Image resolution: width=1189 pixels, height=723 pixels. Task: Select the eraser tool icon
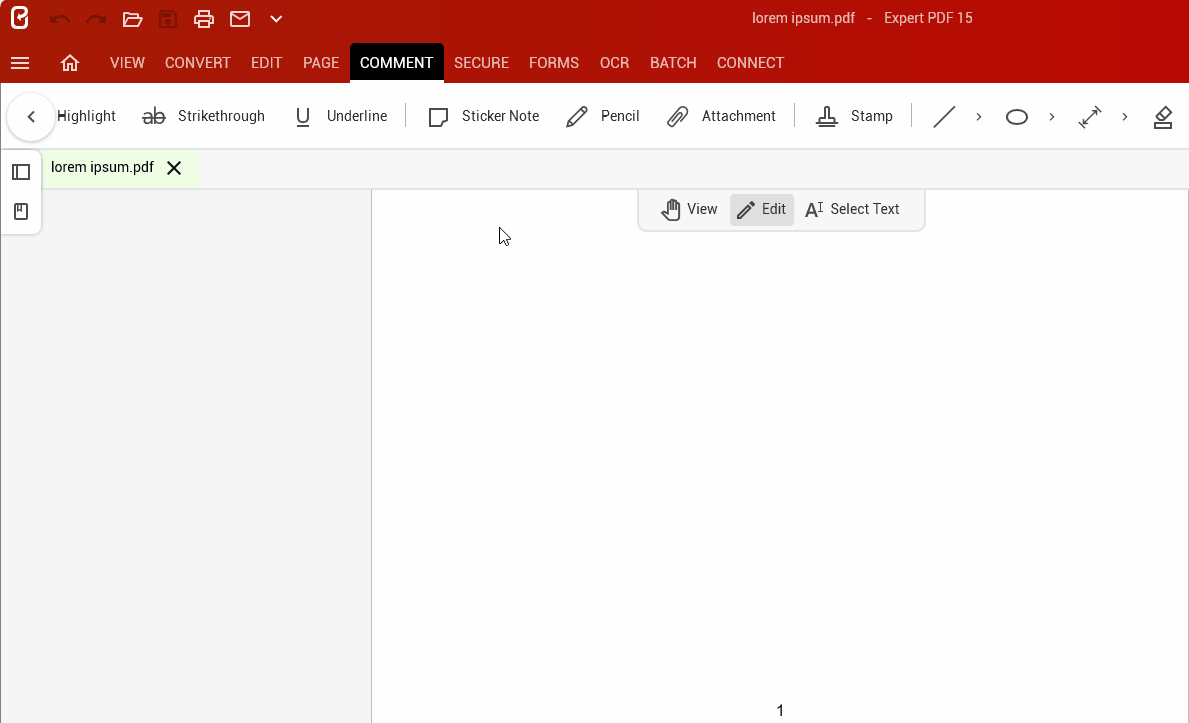click(1163, 117)
